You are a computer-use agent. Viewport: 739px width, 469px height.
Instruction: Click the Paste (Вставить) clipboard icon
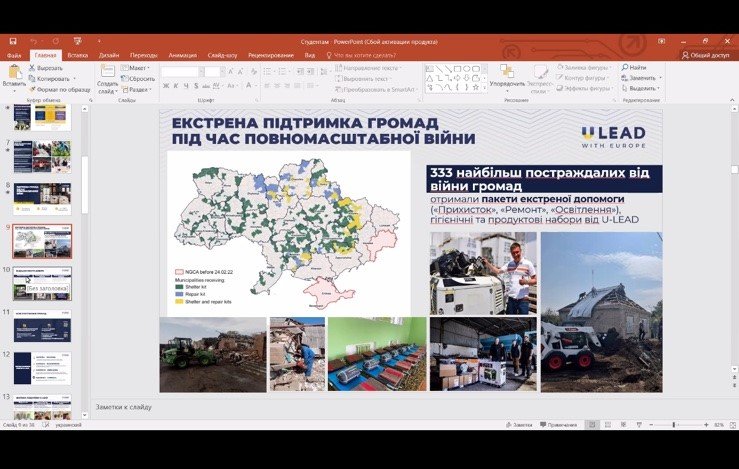click(14, 73)
